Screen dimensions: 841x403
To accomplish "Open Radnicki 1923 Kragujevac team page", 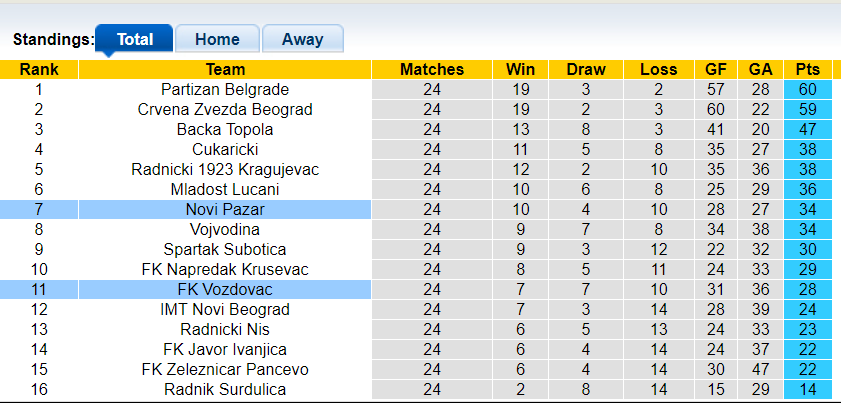I will (x=225, y=169).
